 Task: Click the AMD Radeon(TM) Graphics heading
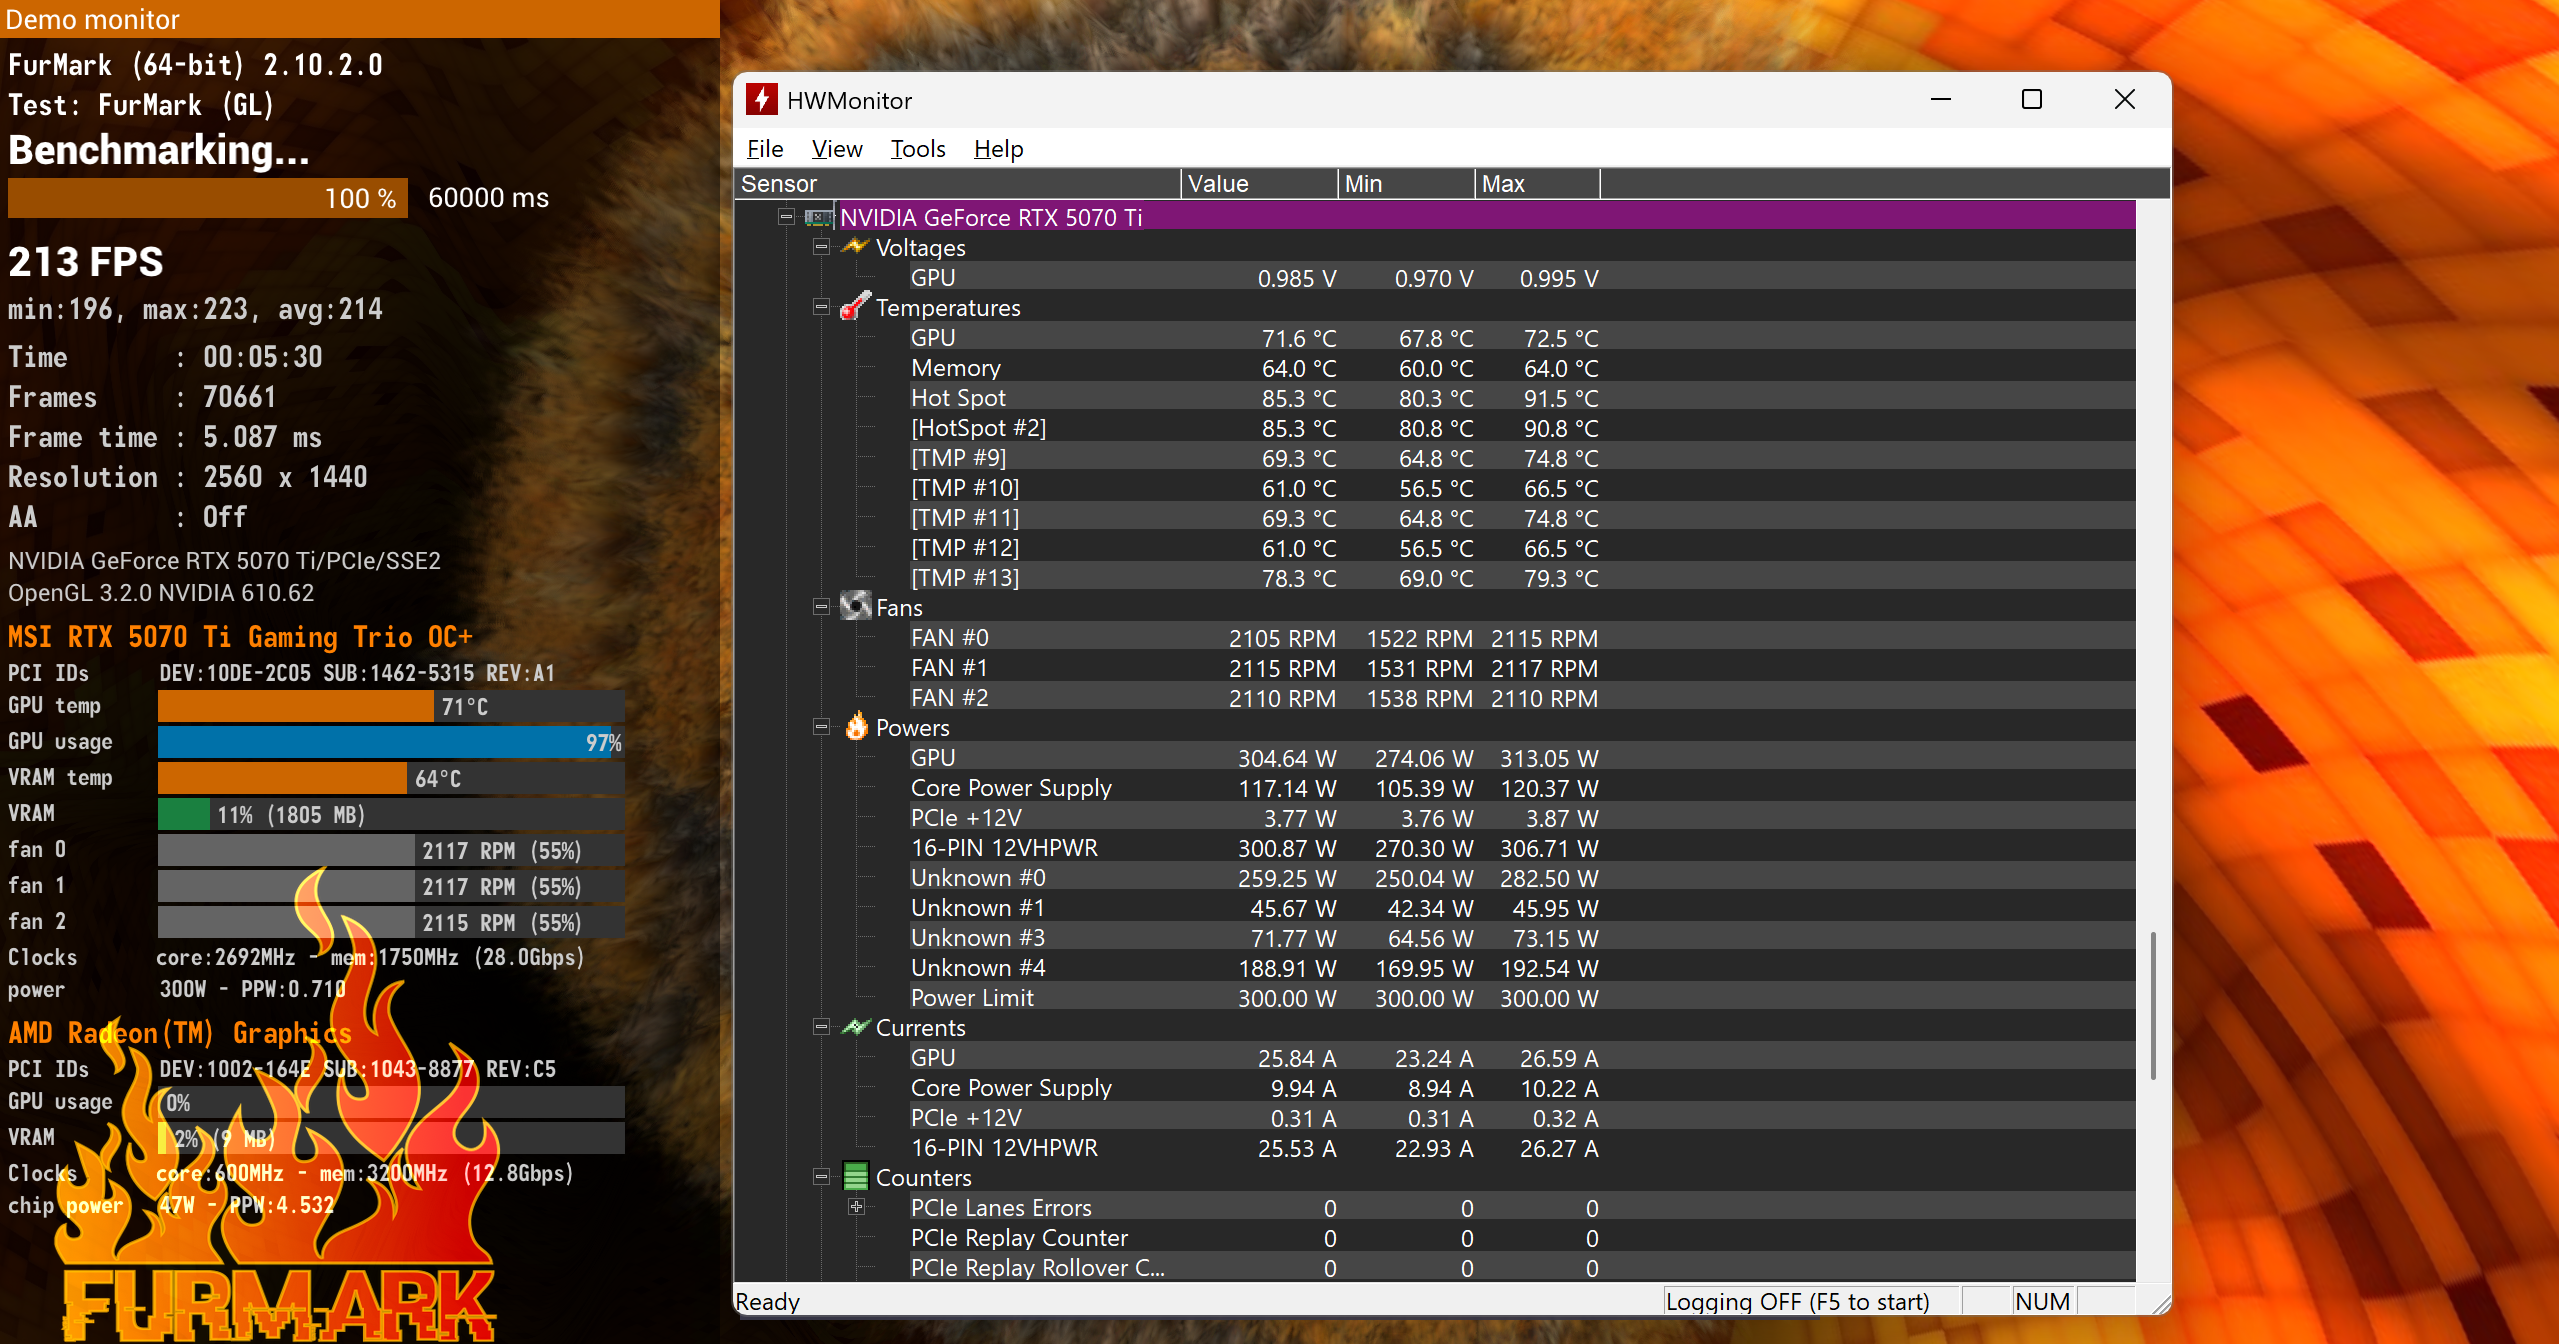click(x=180, y=1033)
